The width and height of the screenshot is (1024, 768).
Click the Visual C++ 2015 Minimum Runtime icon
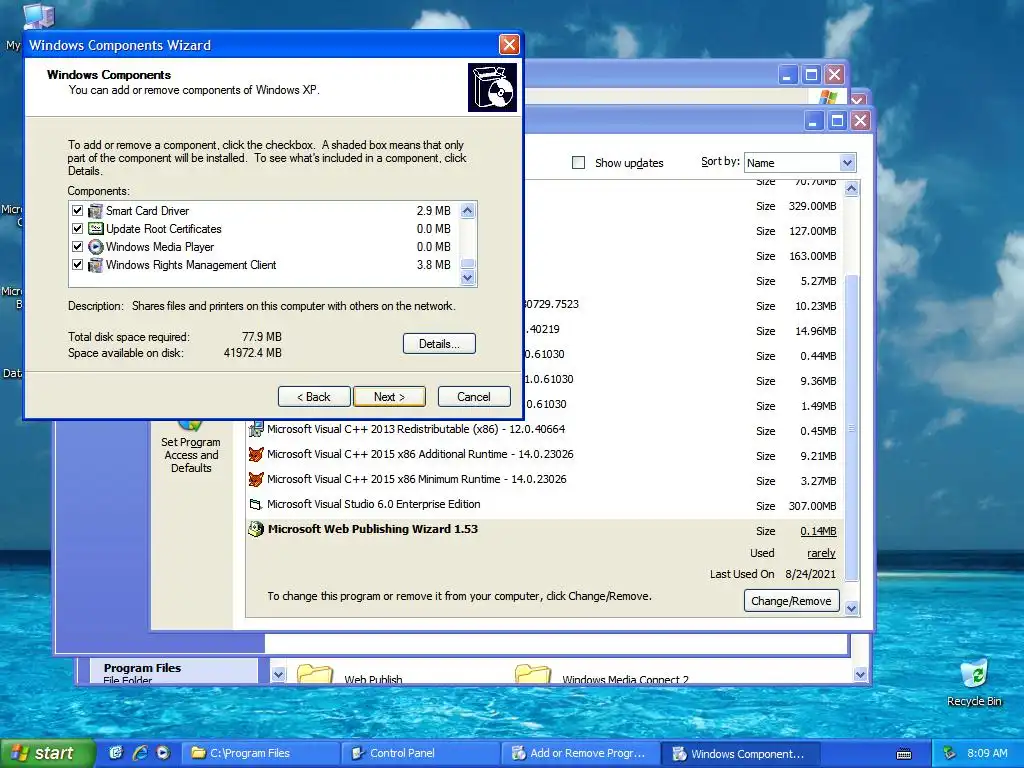pos(256,479)
